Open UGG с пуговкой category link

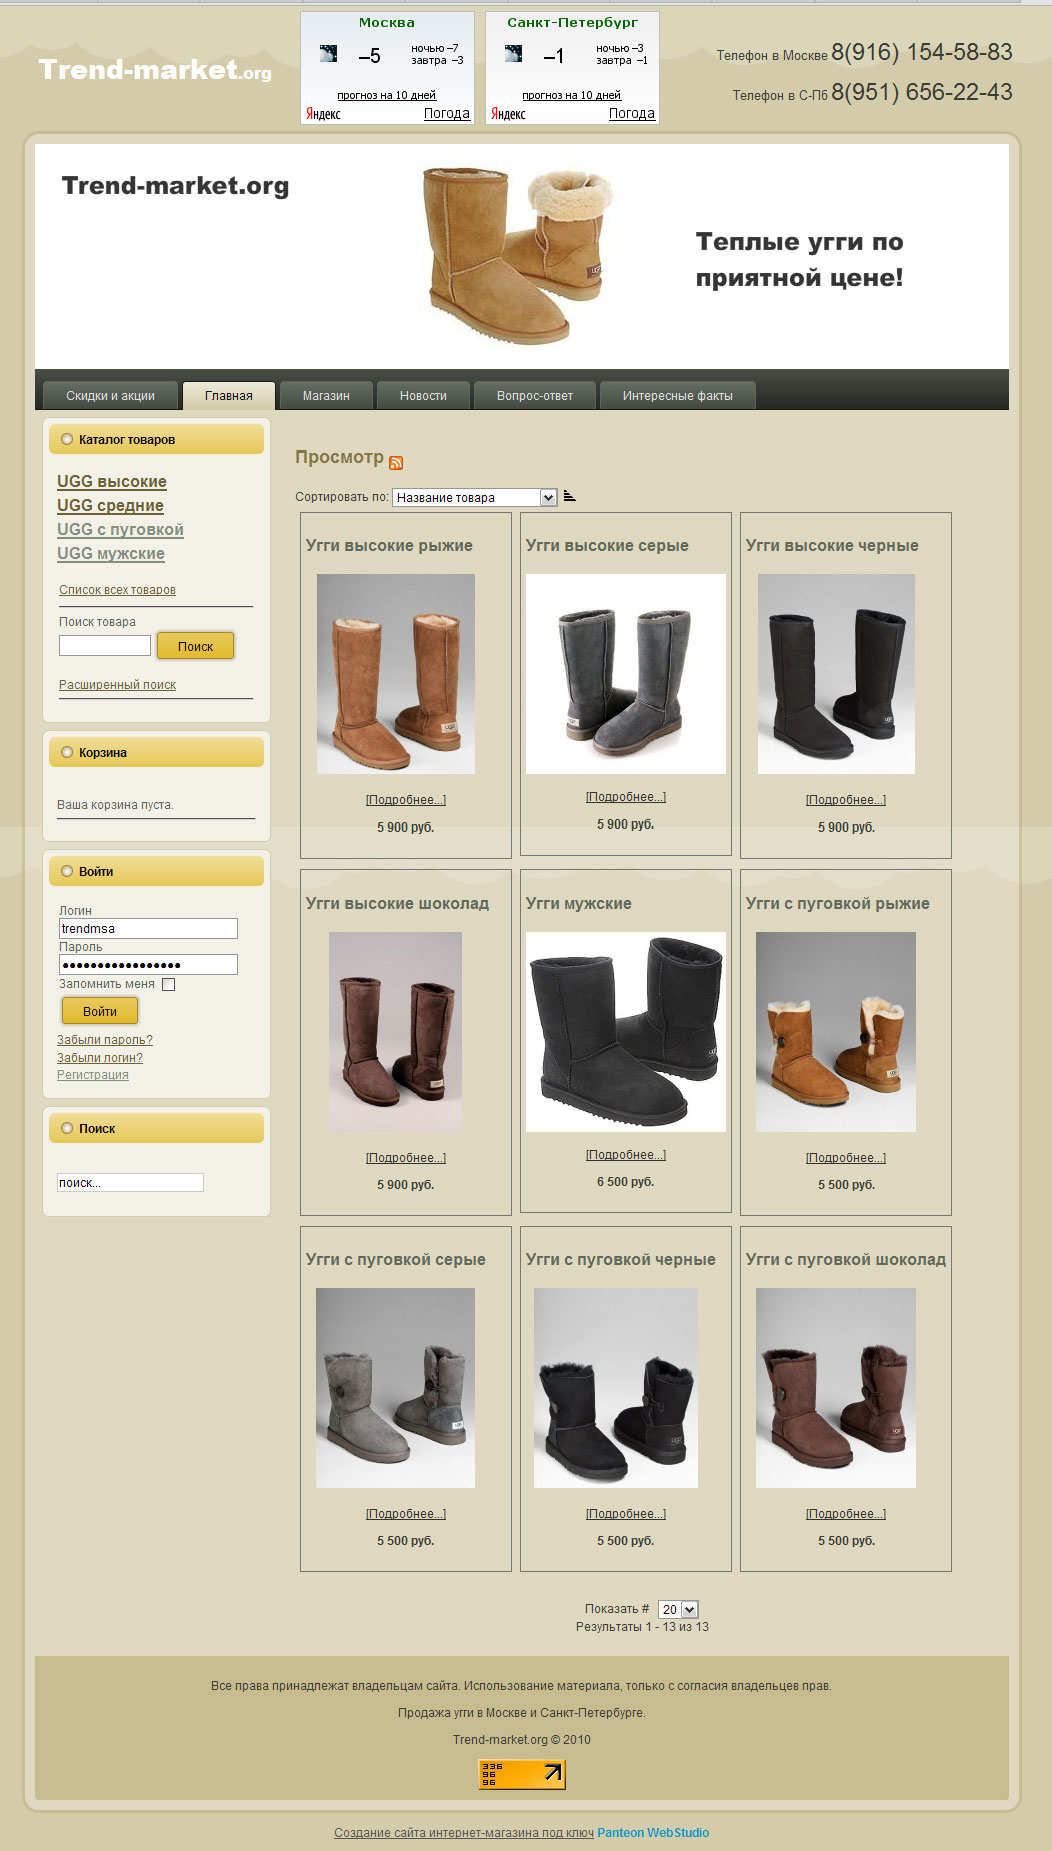(x=120, y=529)
